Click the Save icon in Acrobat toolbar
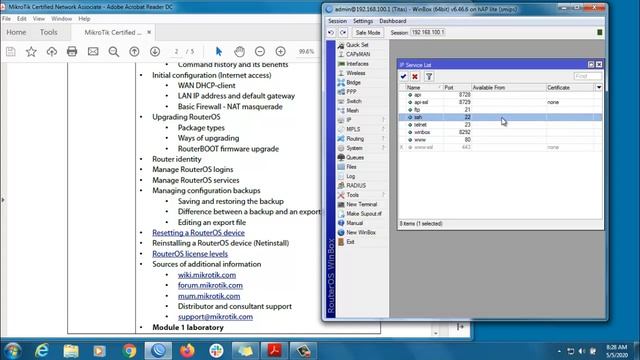This screenshot has width=640, height=360. coord(11,51)
